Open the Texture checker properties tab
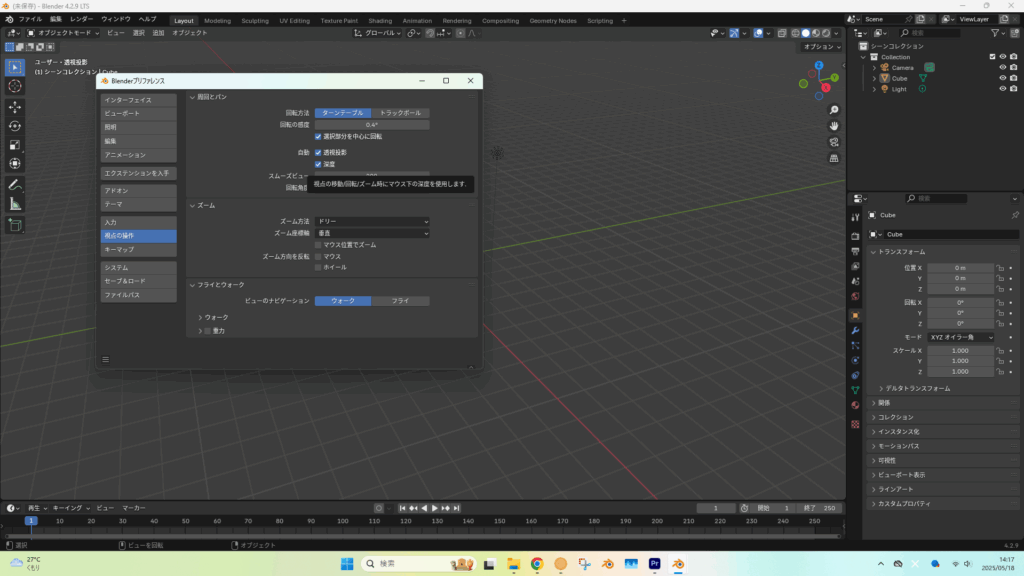 click(856, 424)
